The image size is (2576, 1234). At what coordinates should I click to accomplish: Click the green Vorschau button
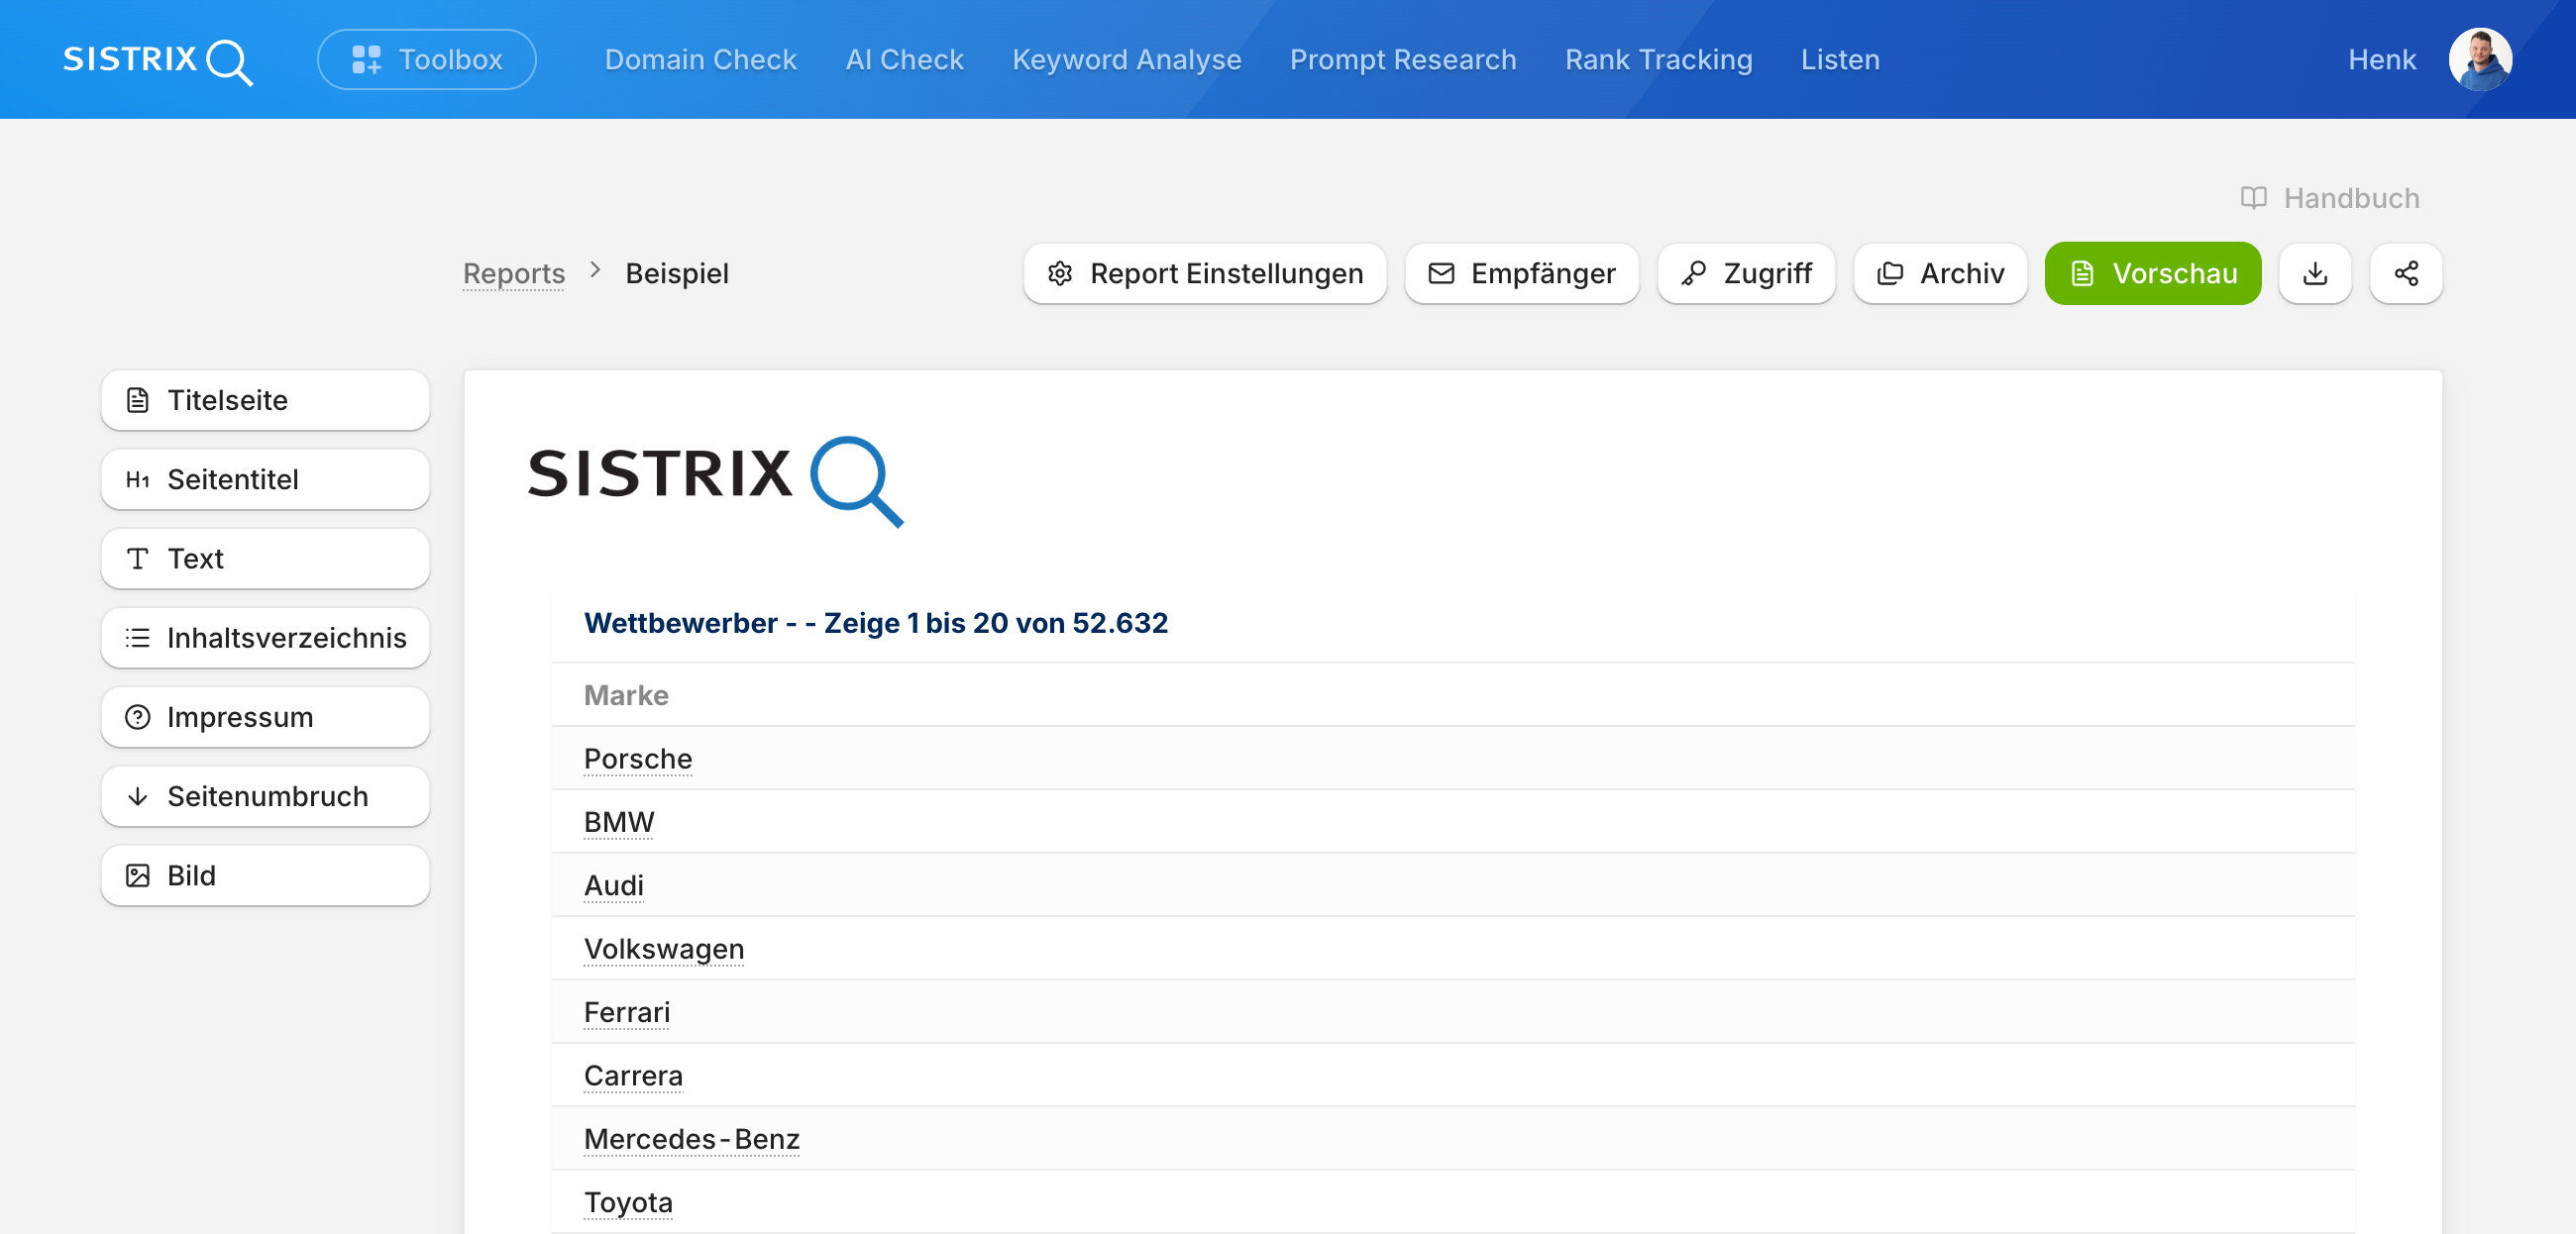pyautogui.click(x=2153, y=273)
